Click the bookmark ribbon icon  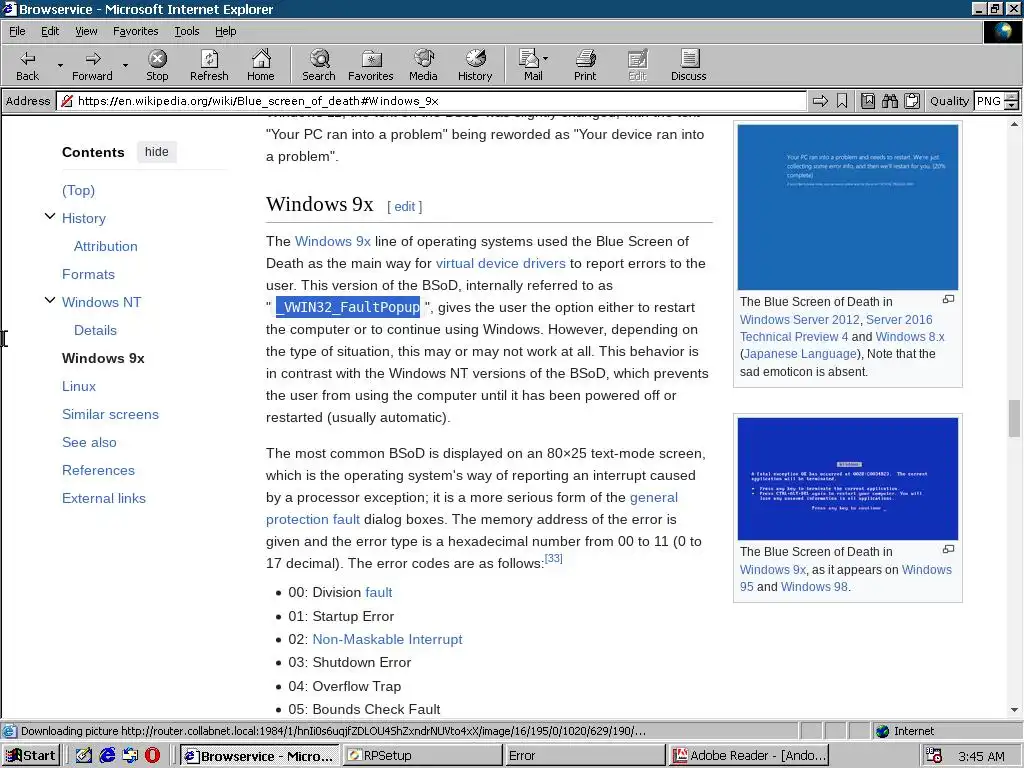pos(842,101)
